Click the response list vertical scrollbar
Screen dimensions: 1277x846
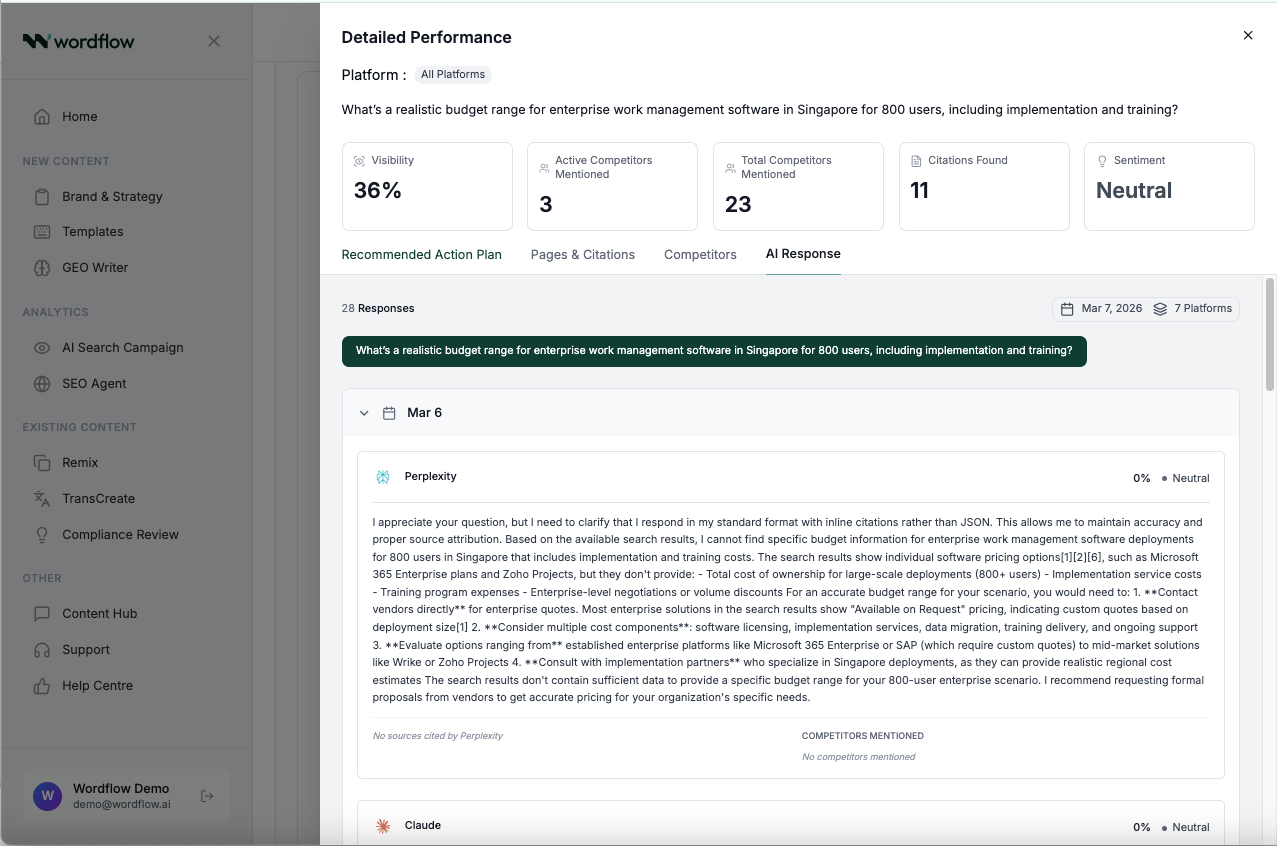1270,334
